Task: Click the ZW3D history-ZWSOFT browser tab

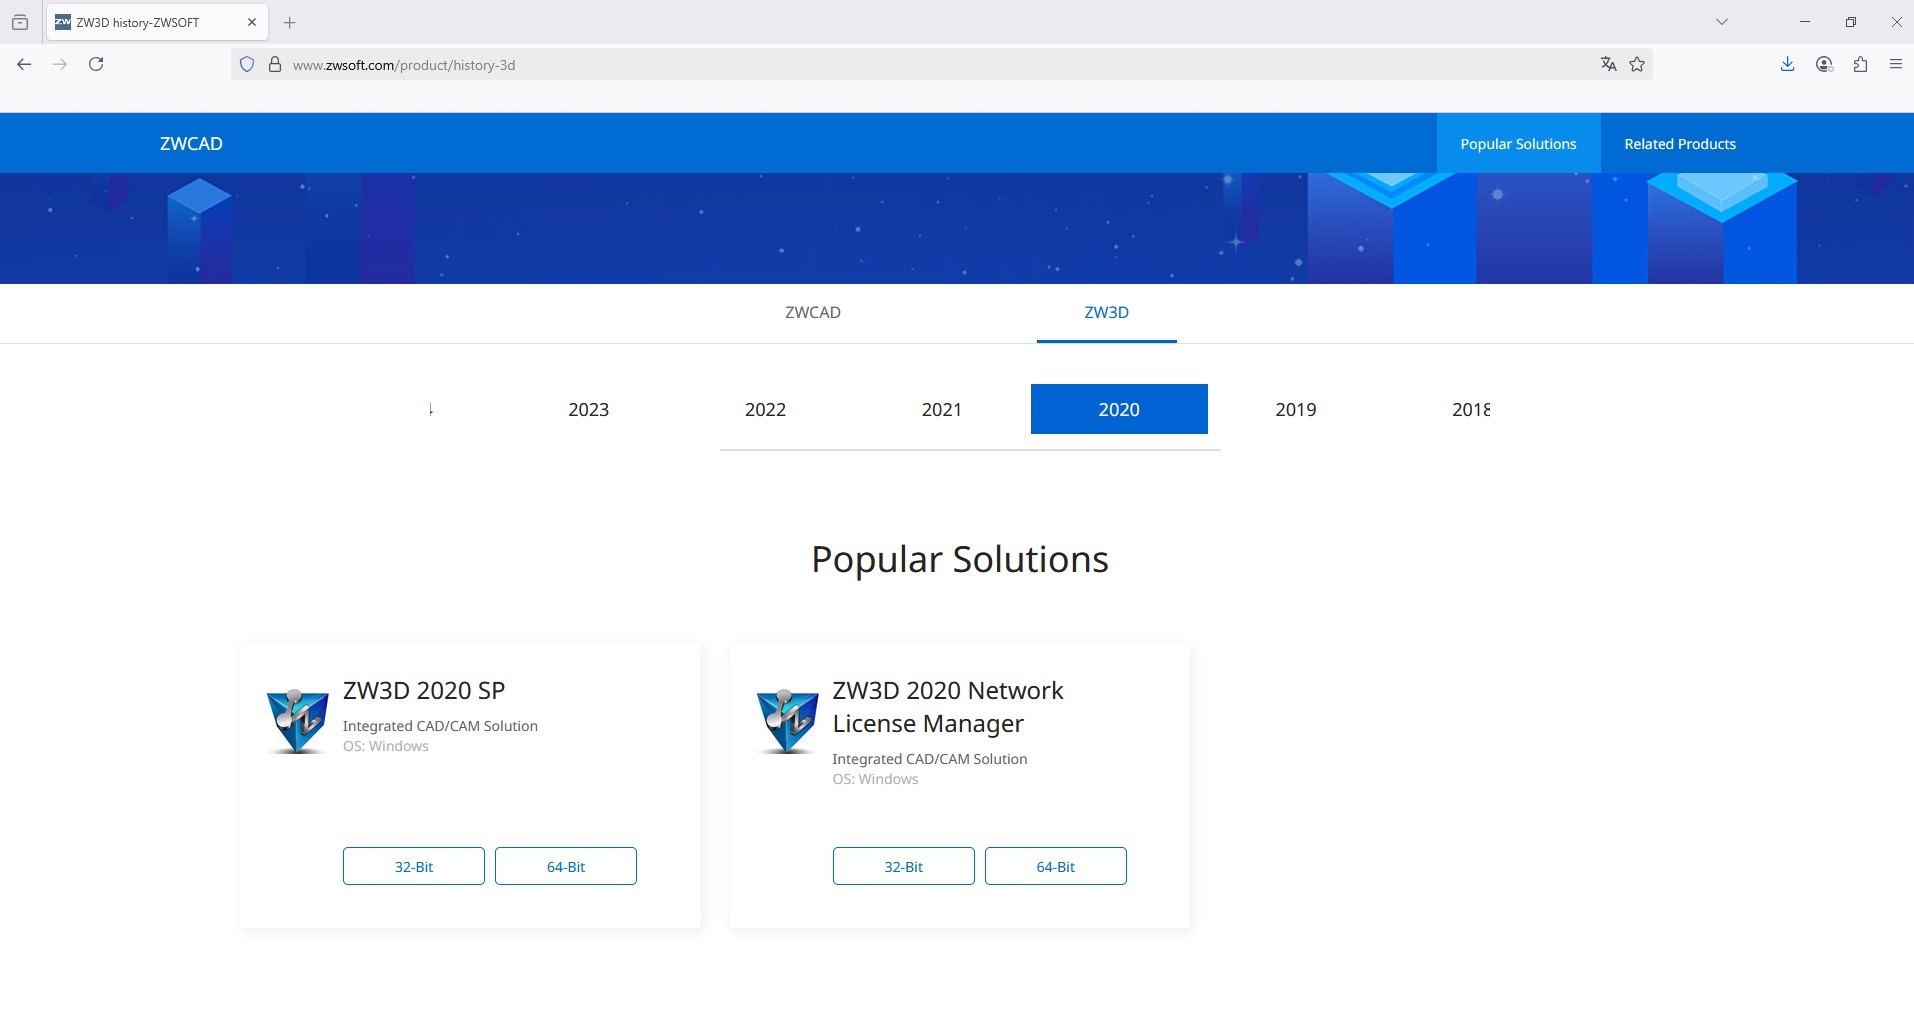Action: (x=156, y=22)
